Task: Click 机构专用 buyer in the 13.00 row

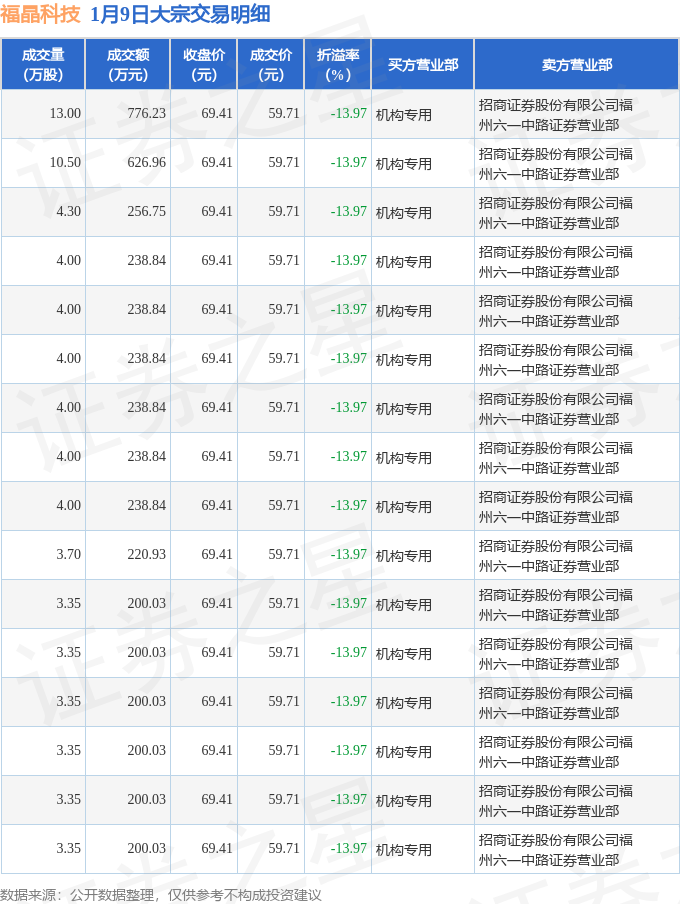Action: tap(404, 114)
